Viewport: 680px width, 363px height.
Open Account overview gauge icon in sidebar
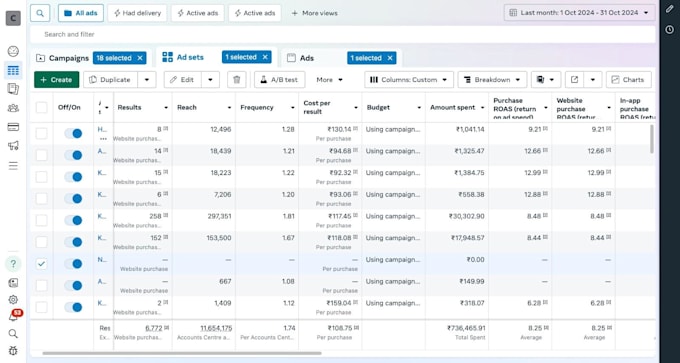click(x=13, y=51)
